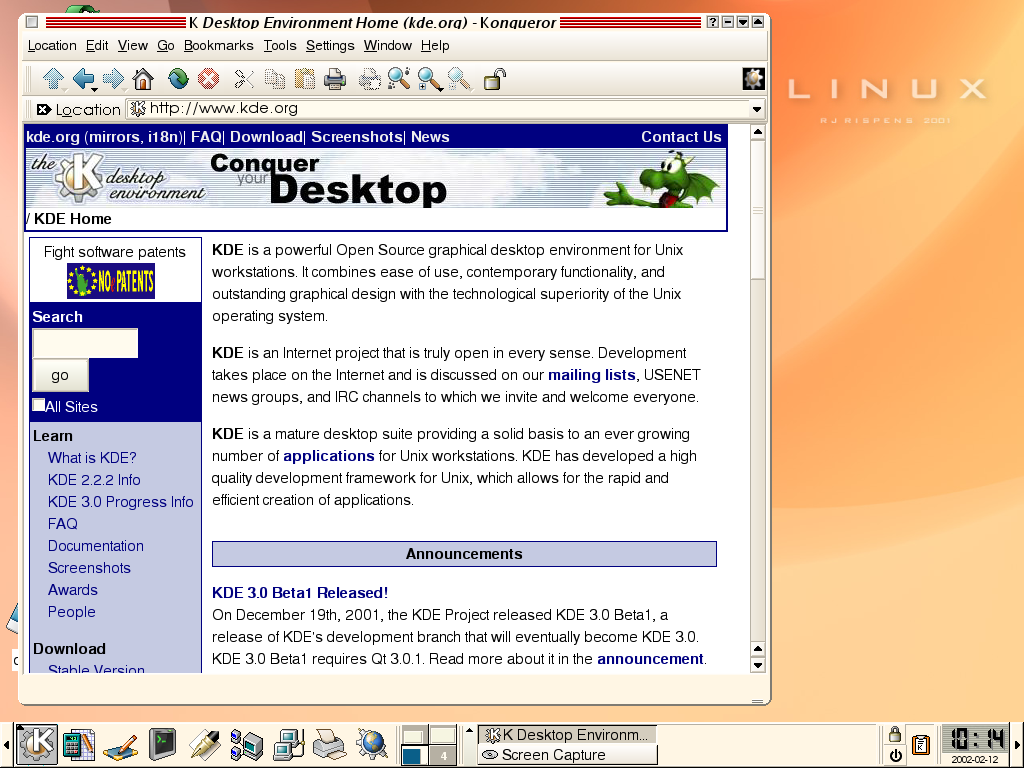Navigate forward with the Forward arrow
Viewport: 1024px width, 768px height.
click(x=113, y=78)
